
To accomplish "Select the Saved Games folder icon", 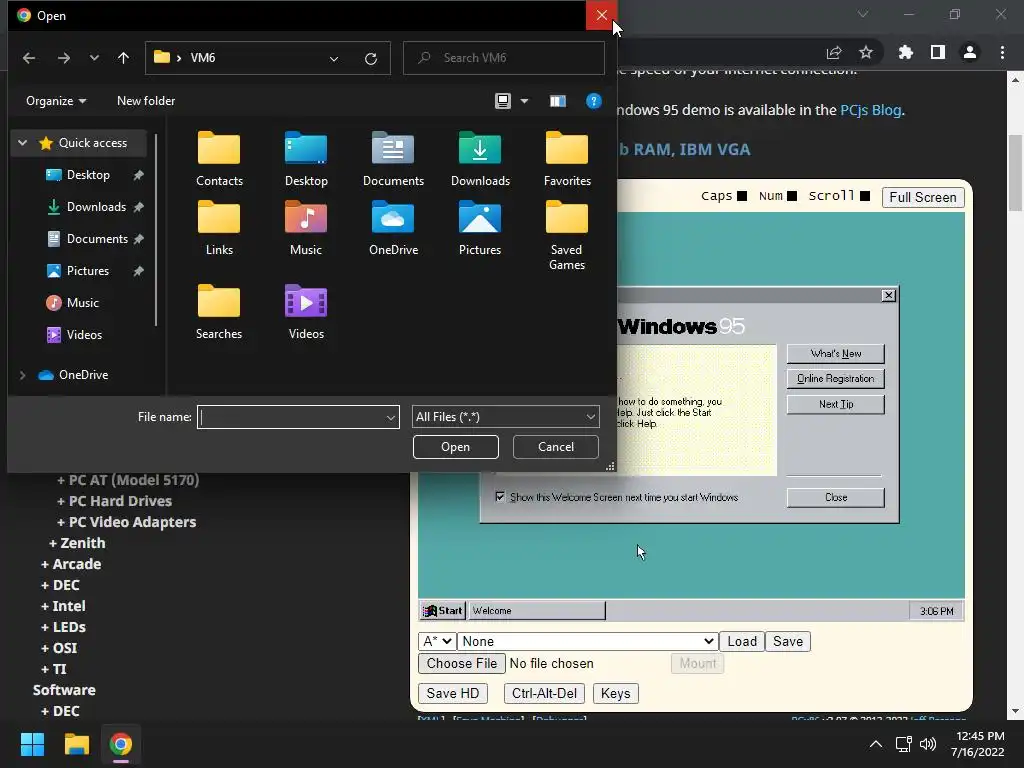I will pos(567,236).
